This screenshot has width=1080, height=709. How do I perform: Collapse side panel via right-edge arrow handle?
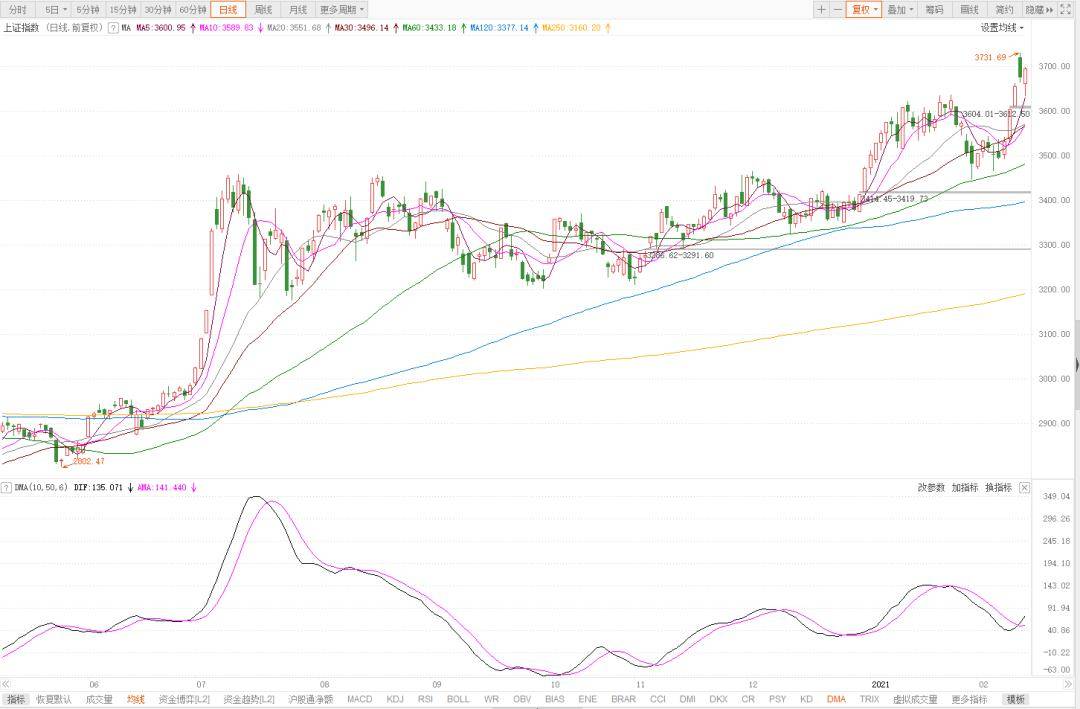(1077, 364)
